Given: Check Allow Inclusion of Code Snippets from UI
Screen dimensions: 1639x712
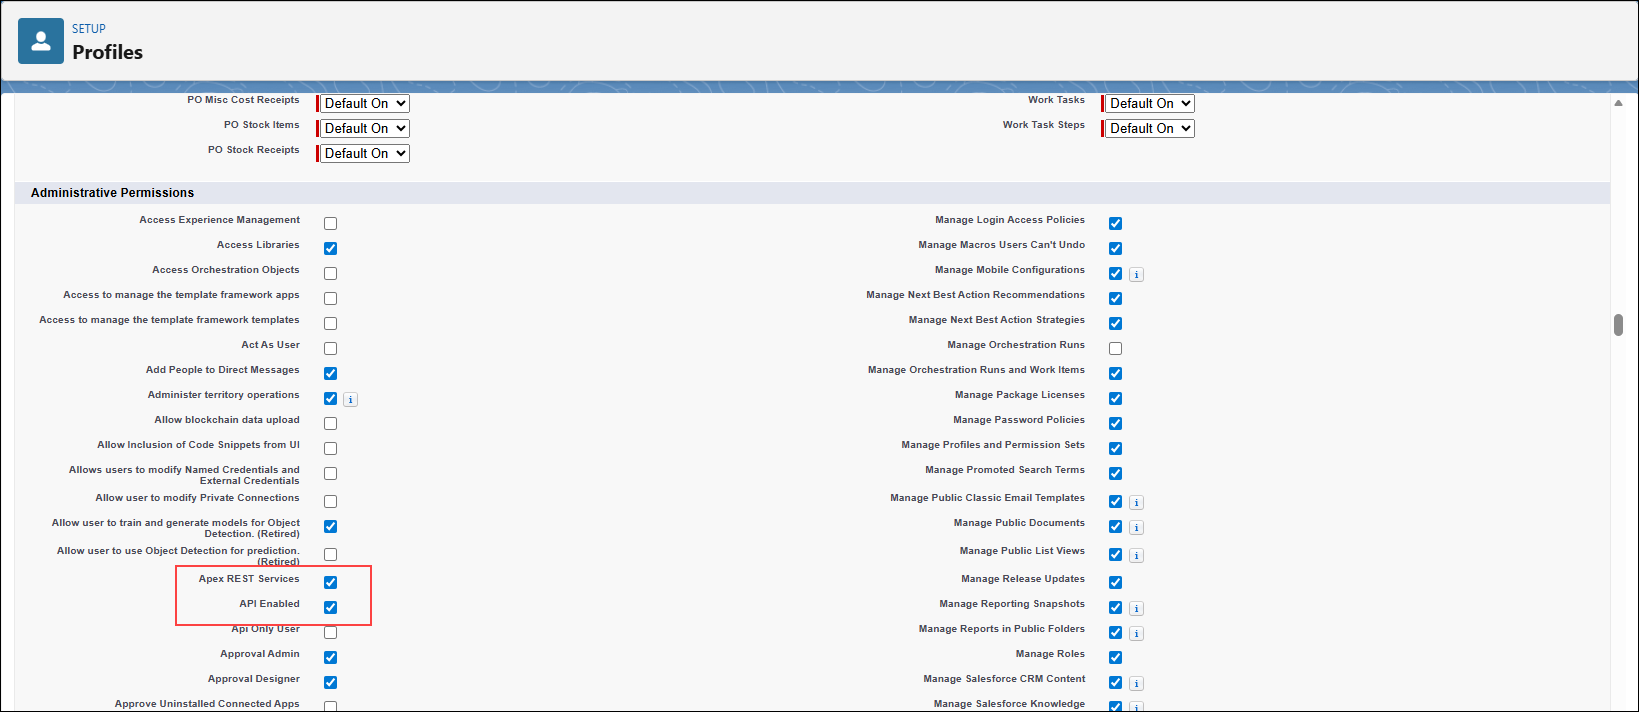Looking at the screenshot, I should coord(331,449).
